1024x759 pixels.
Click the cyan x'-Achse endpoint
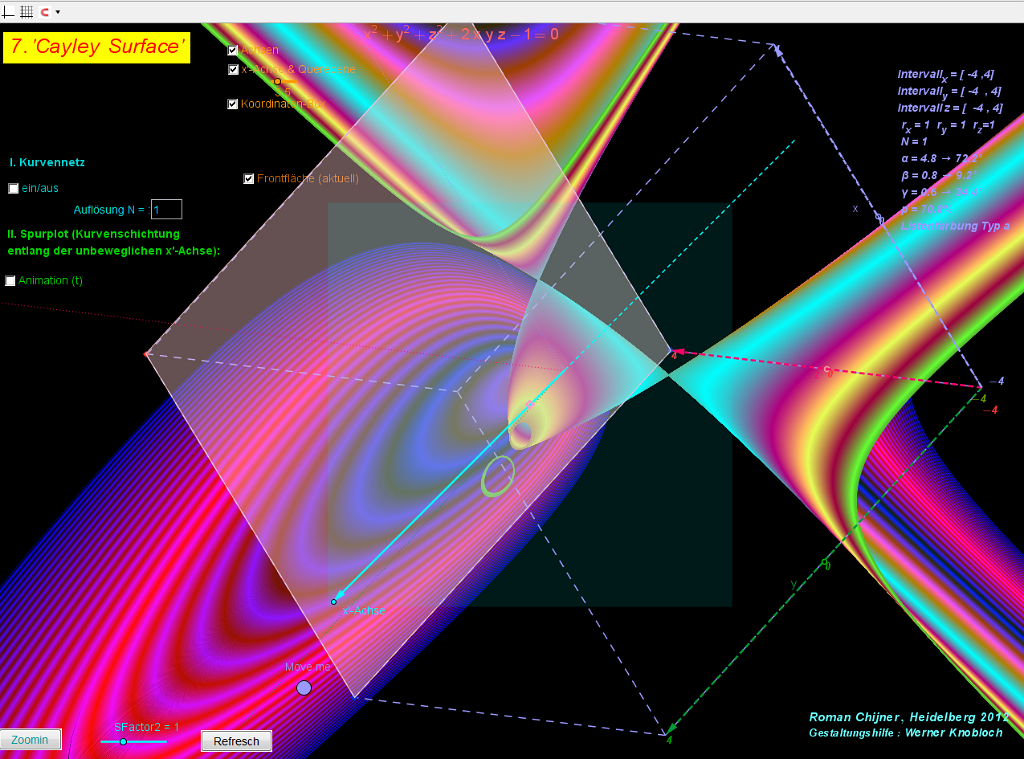[334, 602]
